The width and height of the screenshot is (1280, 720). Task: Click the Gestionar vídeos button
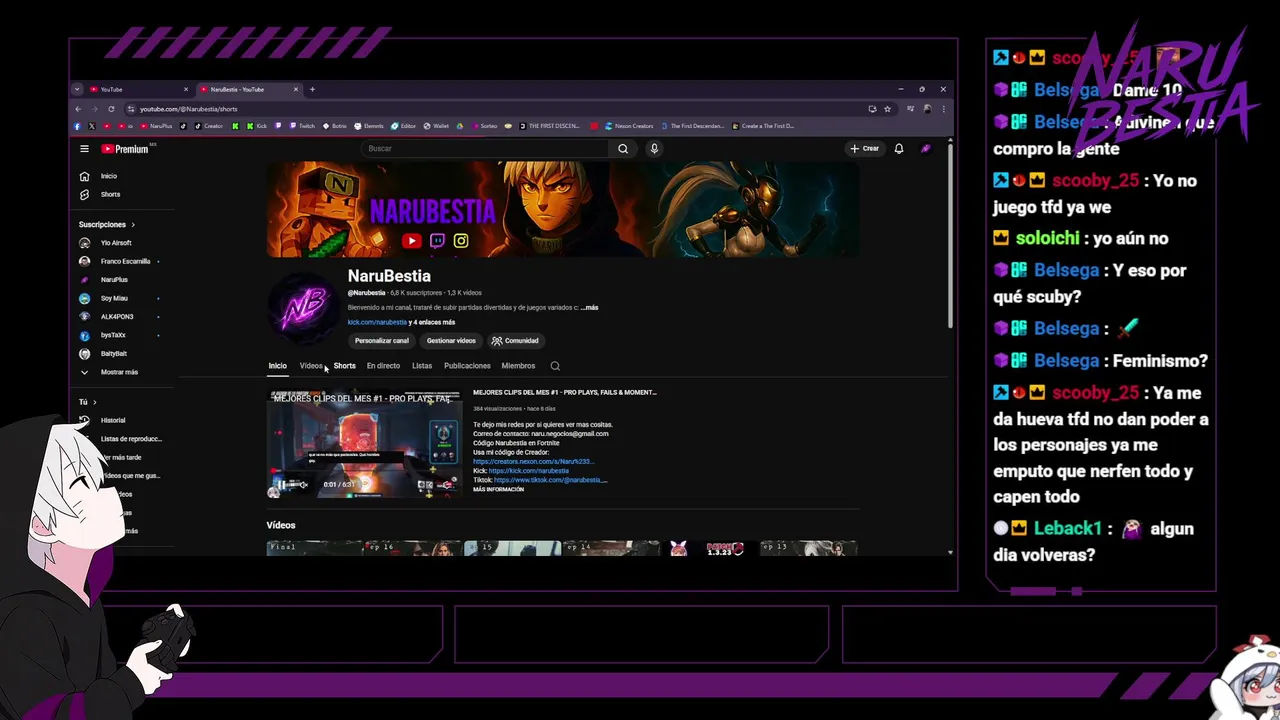[x=451, y=341]
